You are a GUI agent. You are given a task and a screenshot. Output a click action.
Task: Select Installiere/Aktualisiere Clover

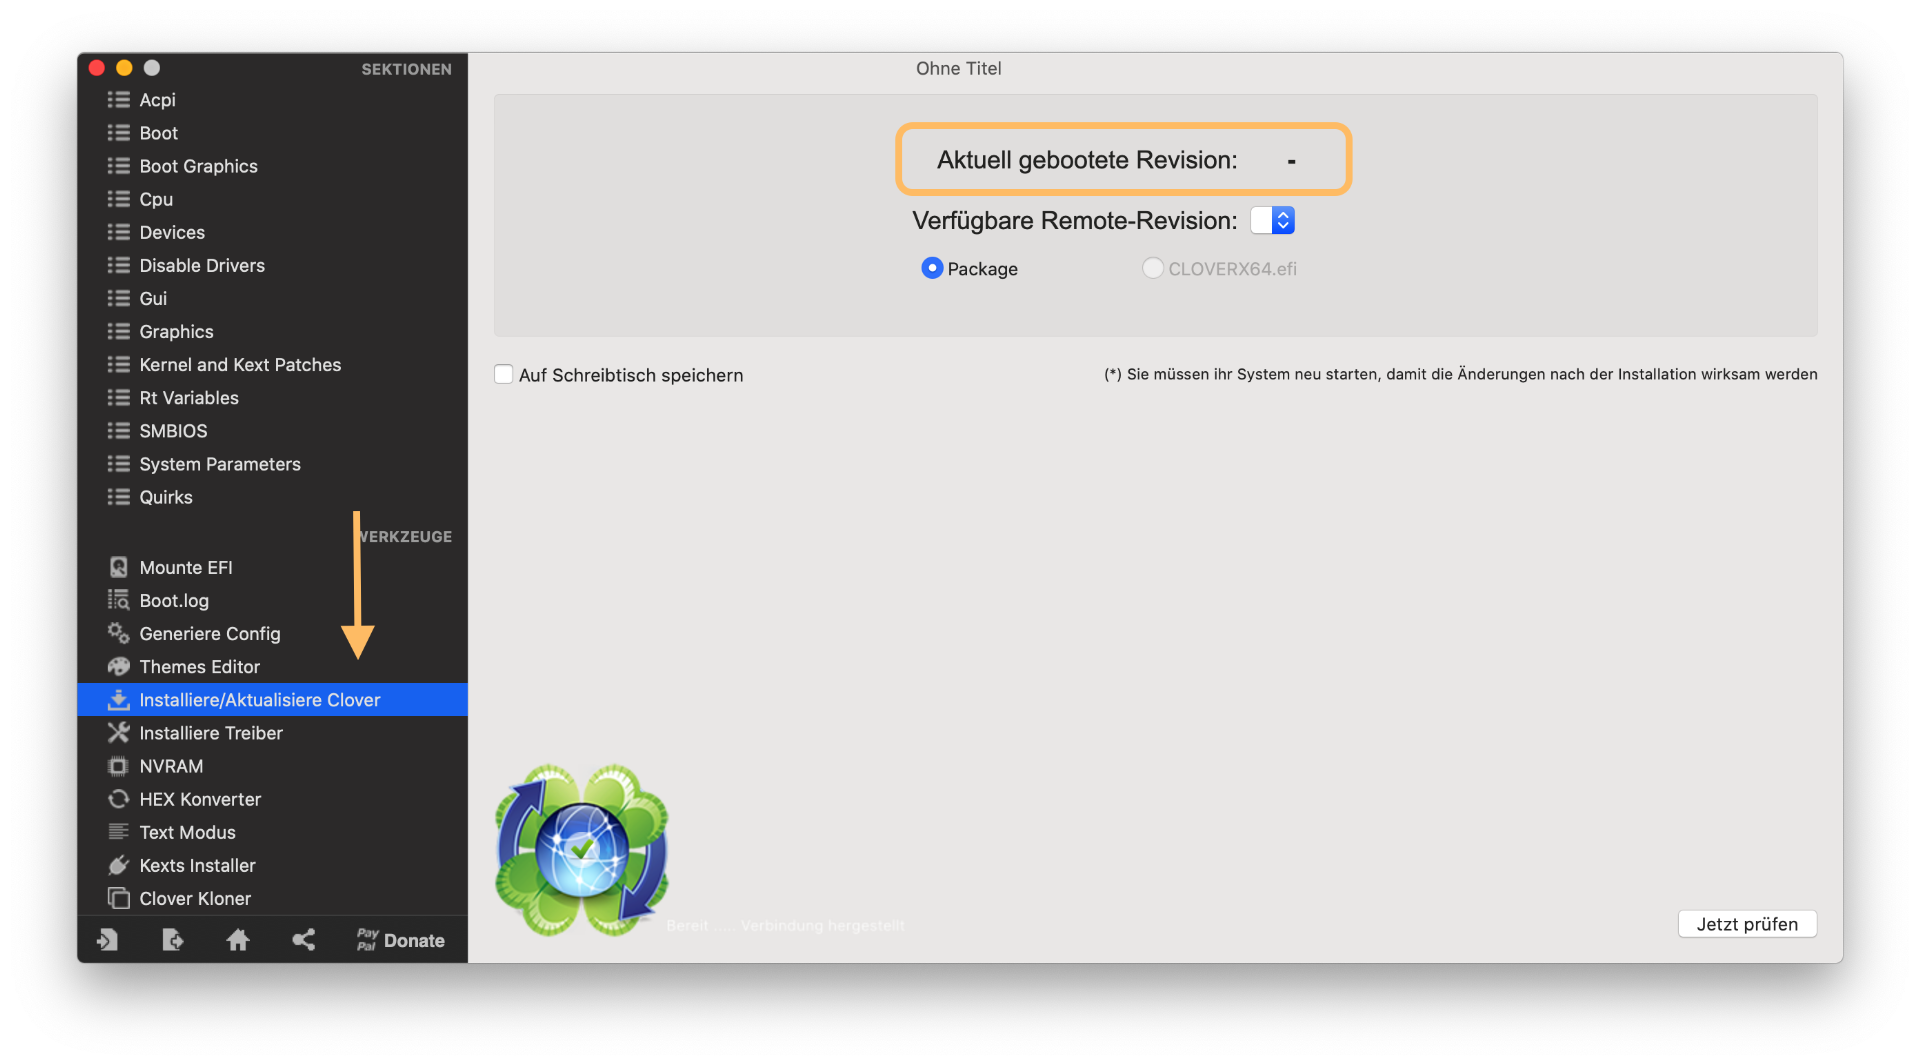[x=272, y=699]
